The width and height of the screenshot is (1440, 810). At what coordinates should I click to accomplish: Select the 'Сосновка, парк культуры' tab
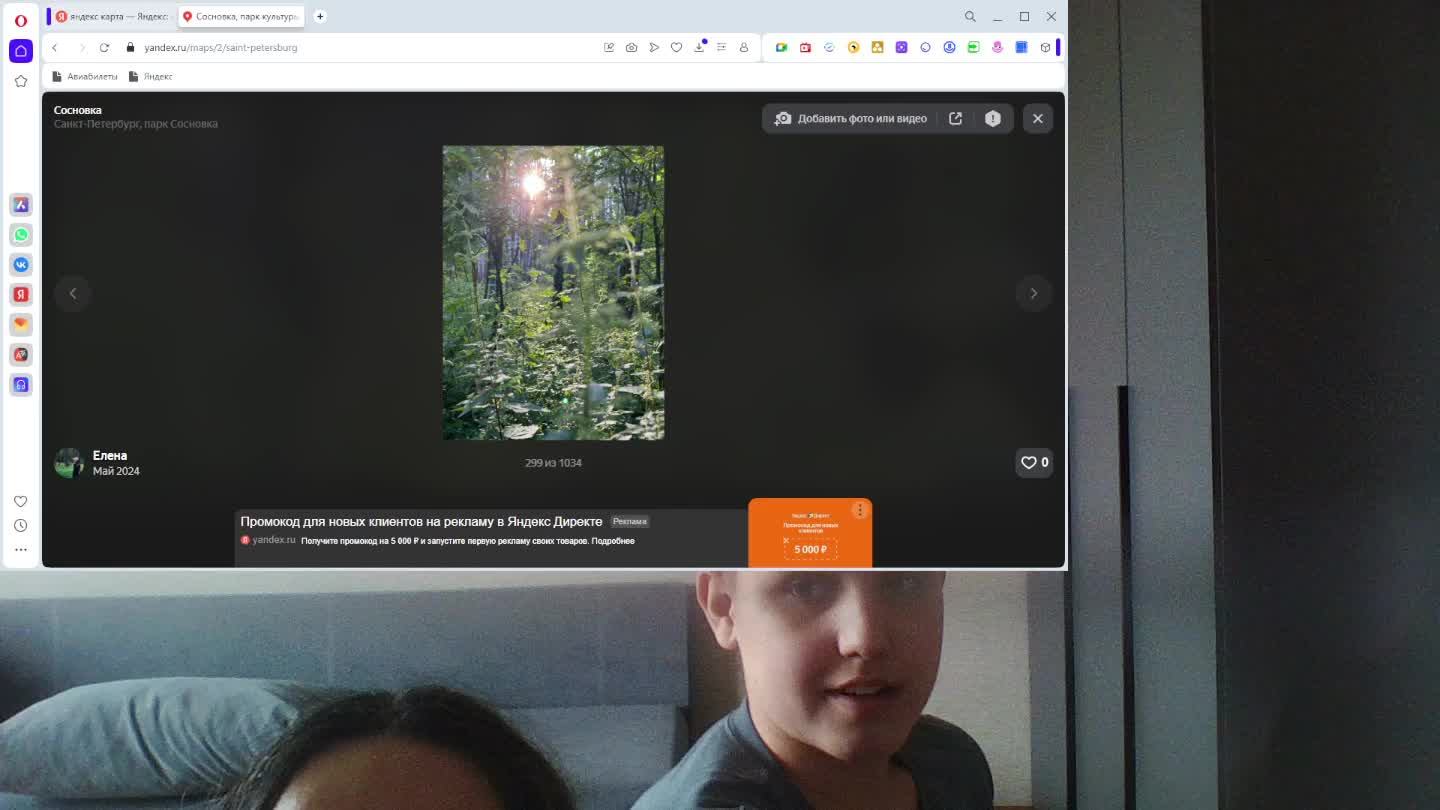click(x=240, y=16)
